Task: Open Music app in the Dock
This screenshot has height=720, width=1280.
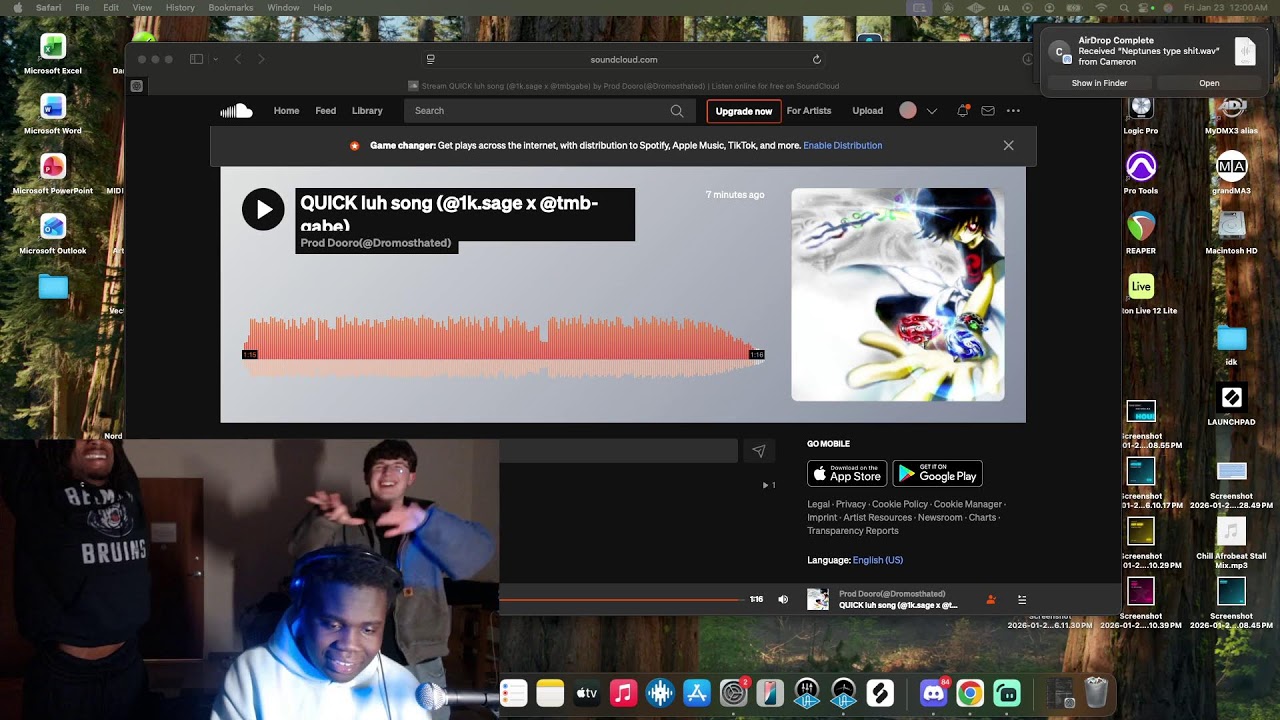Action: tap(623, 693)
